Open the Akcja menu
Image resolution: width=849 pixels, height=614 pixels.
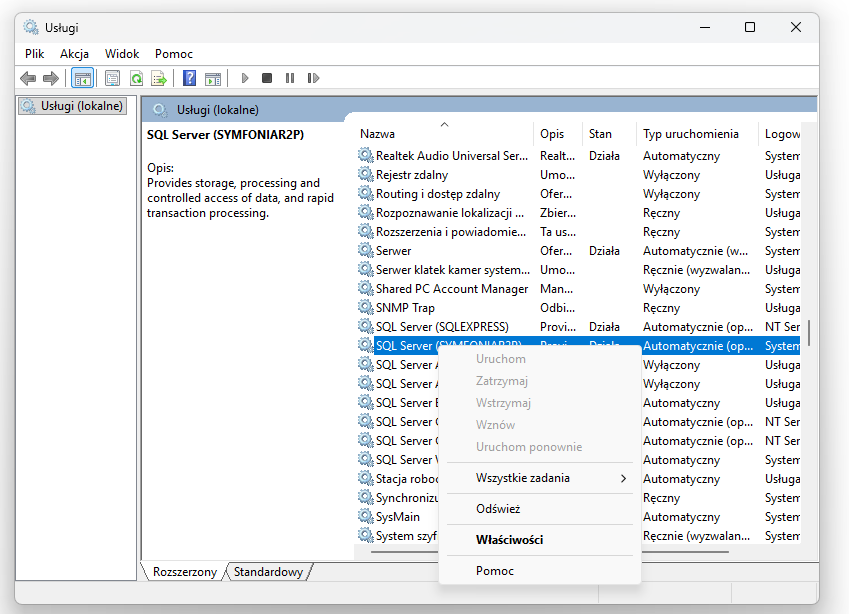coord(74,54)
